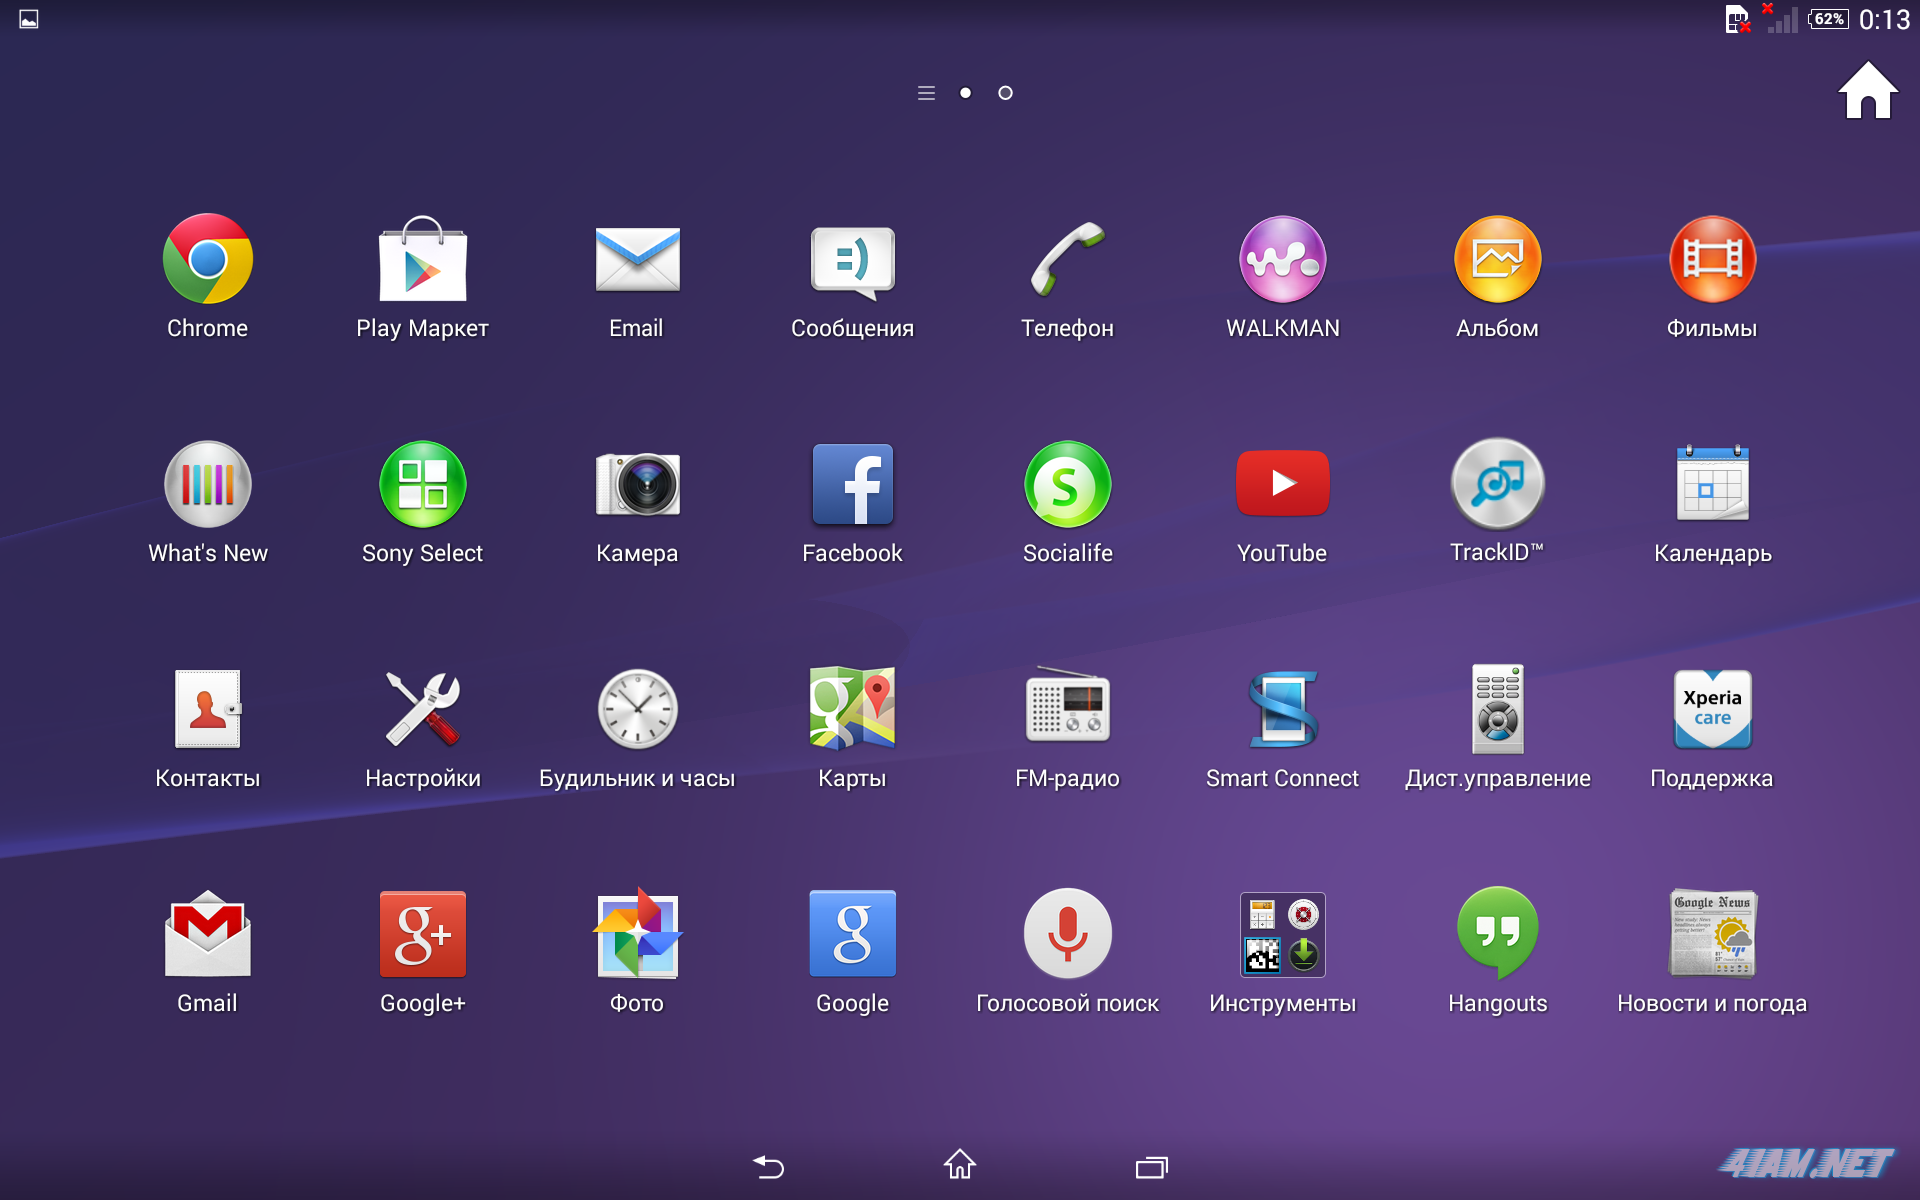Tap the Home navigation button
The image size is (1920, 1200).
tap(960, 1164)
